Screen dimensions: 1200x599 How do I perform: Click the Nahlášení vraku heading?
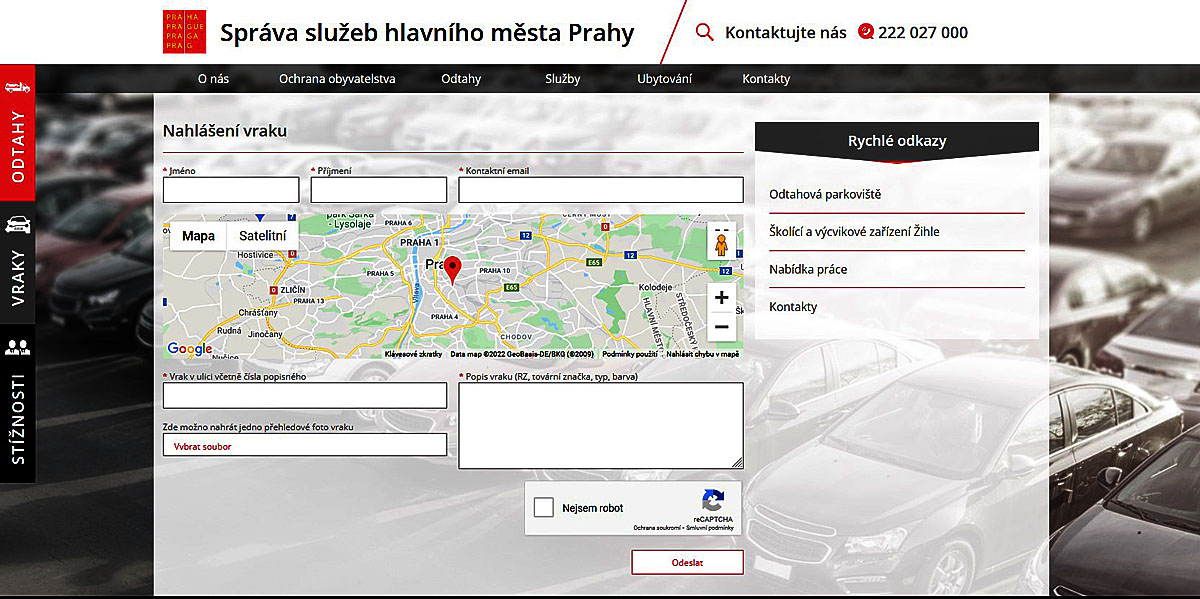tap(225, 131)
